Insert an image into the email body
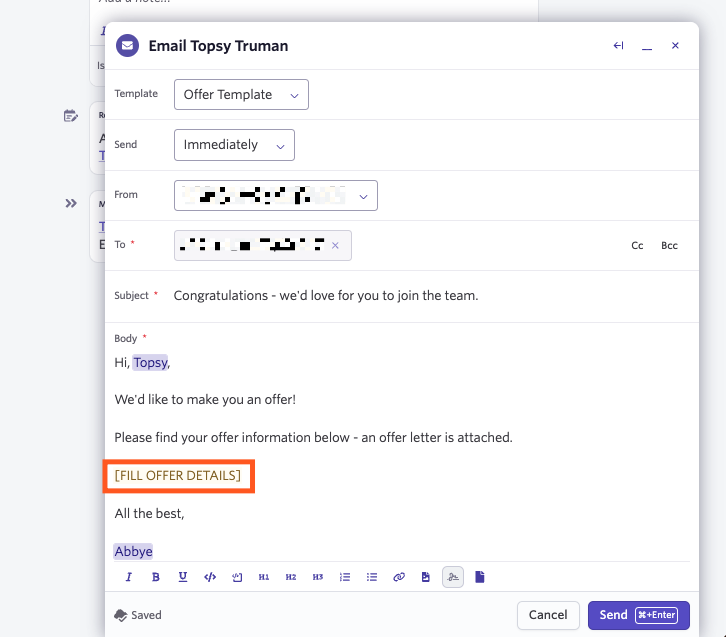Image resolution: width=726 pixels, height=637 pixels. point(426,577)
